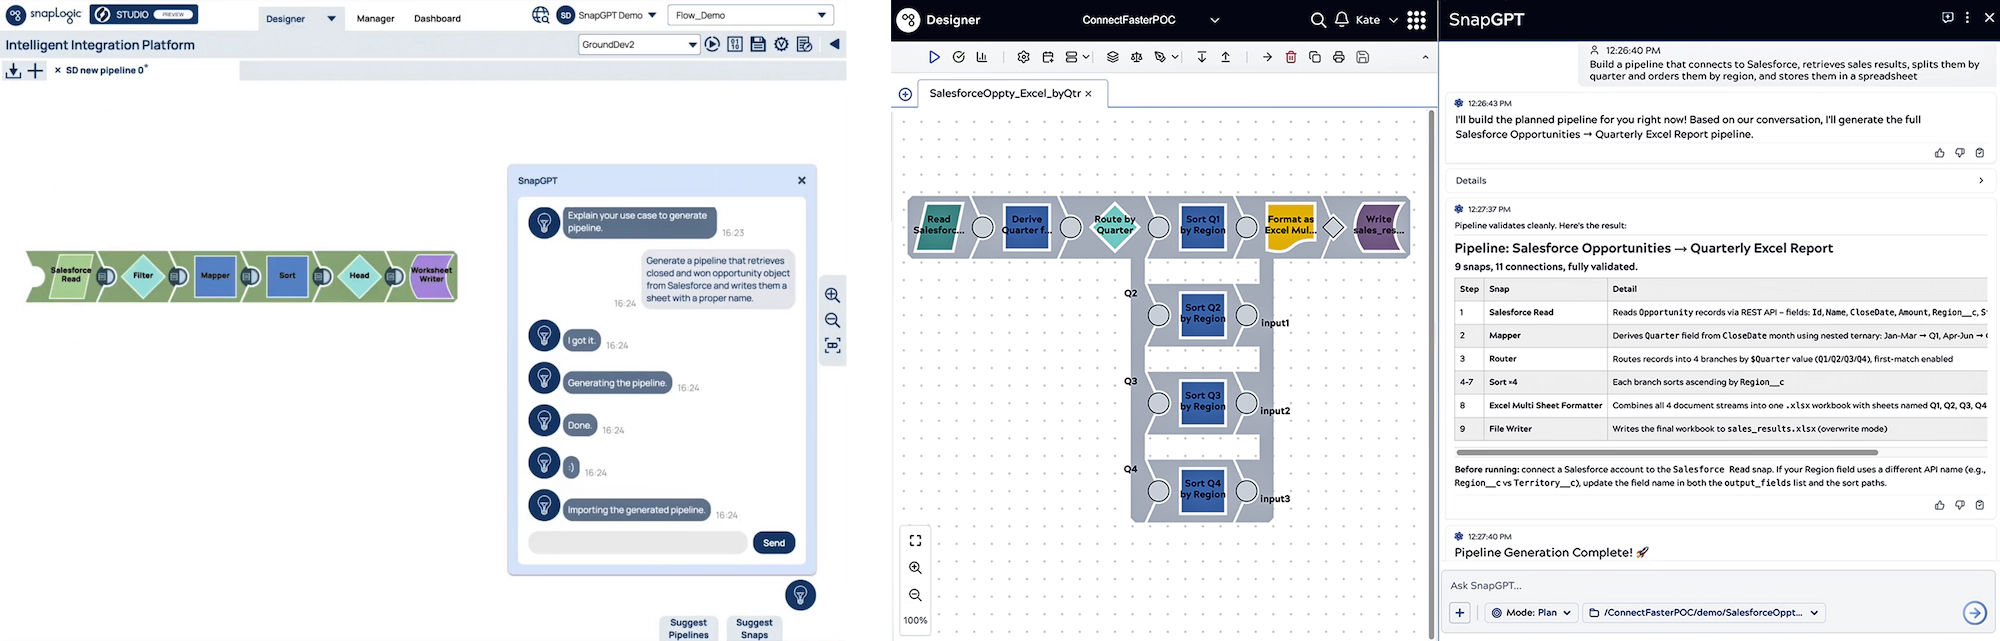Open the GroundDev2 Snaplex dropdown
The width and height of the screenshot is (2000, 641).
639,44
